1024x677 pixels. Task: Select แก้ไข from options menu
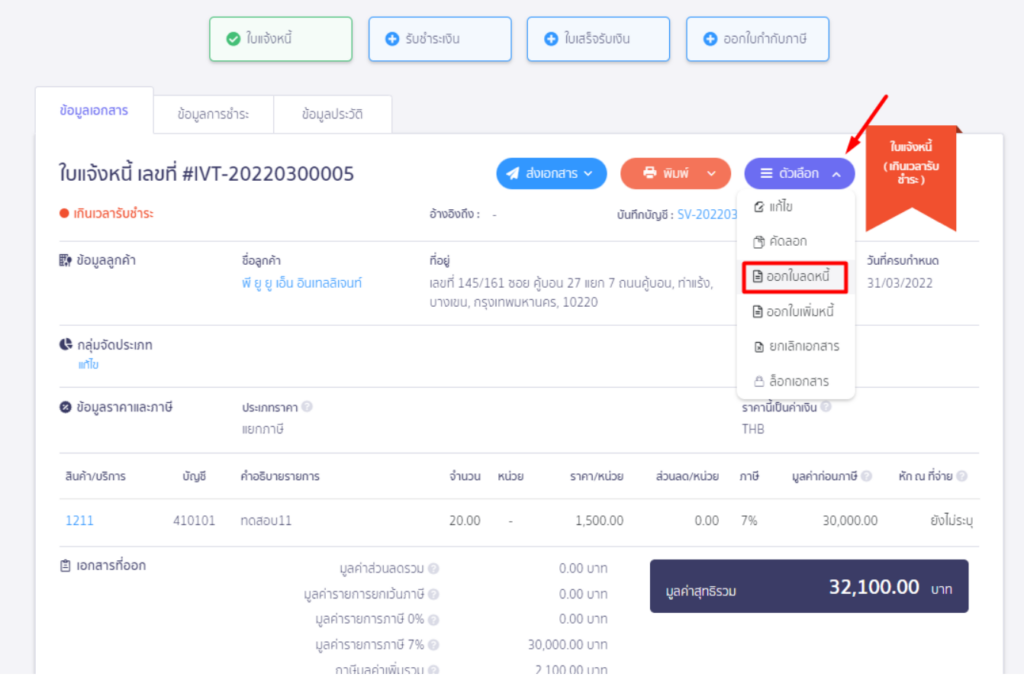(x=795, y=207)
